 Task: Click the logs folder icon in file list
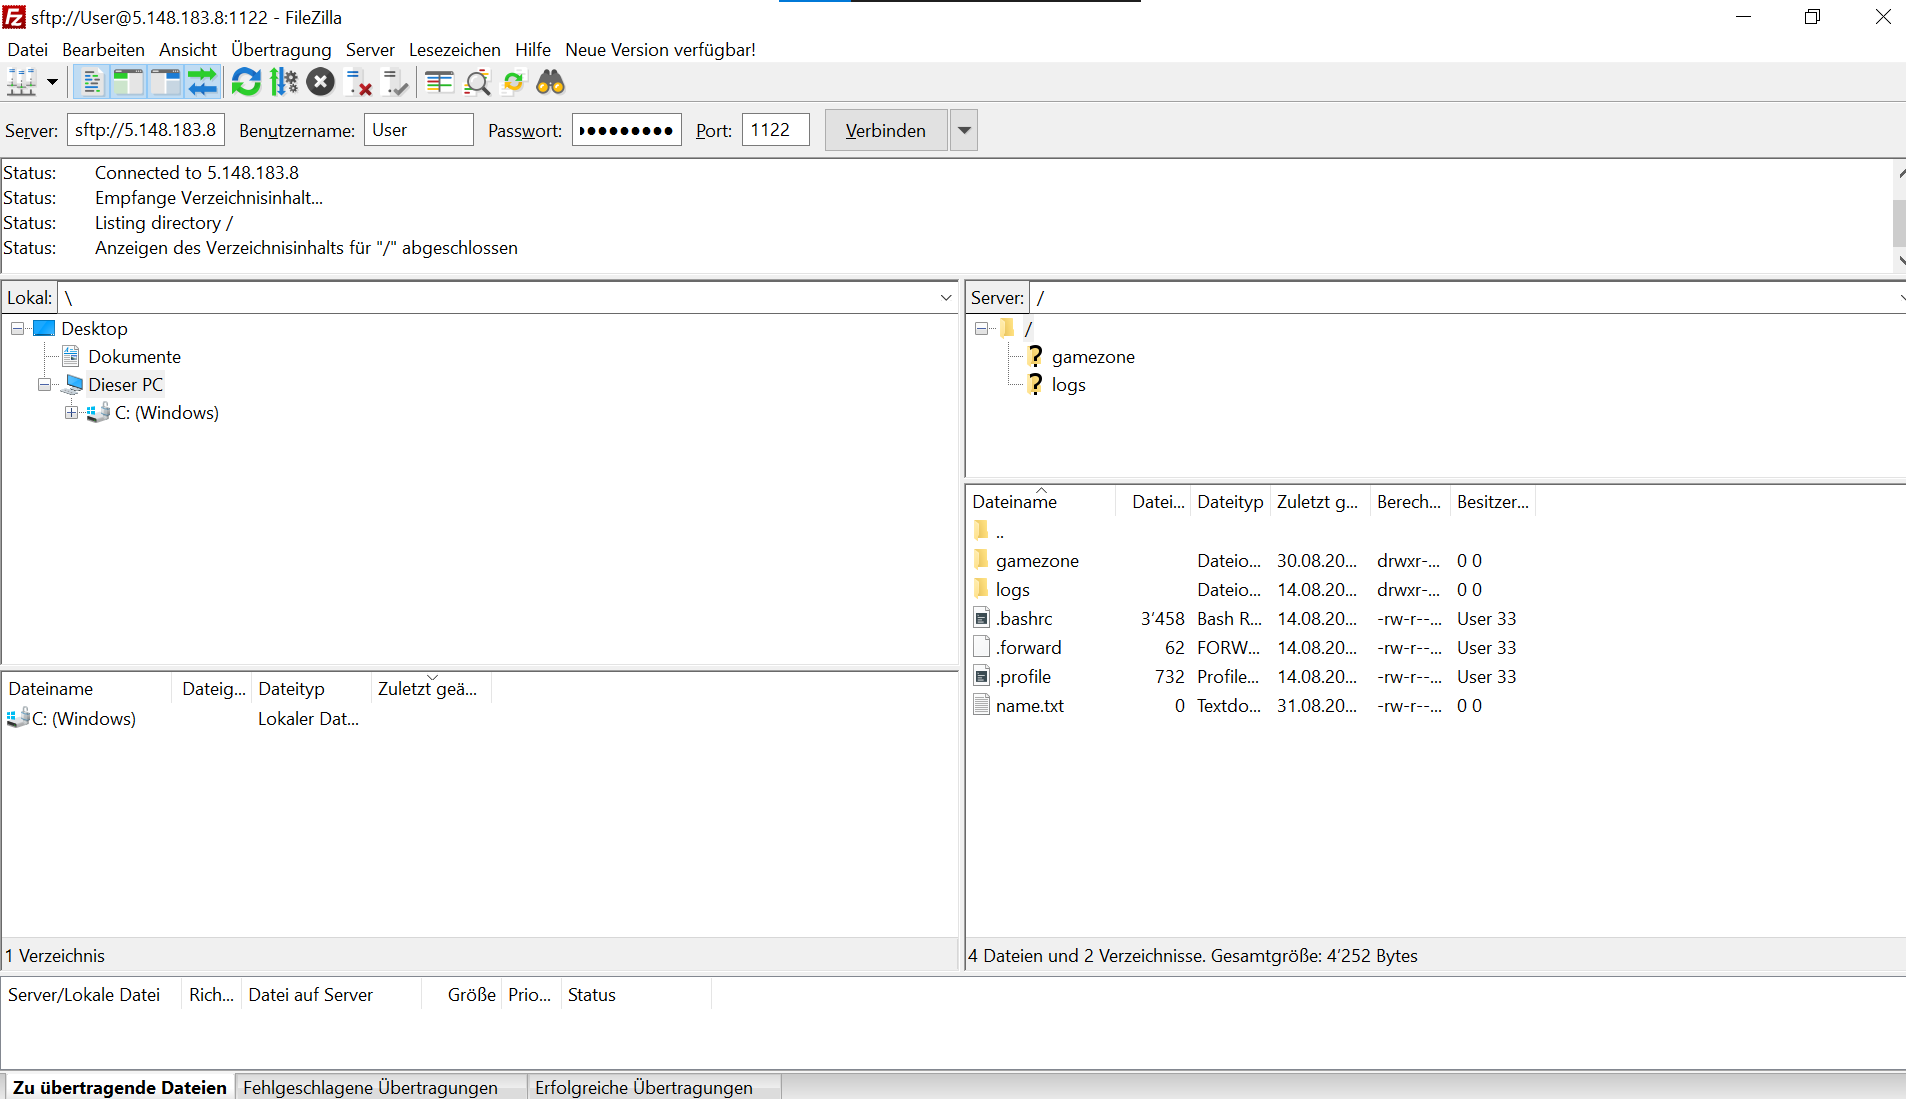[x=982, y=588]
